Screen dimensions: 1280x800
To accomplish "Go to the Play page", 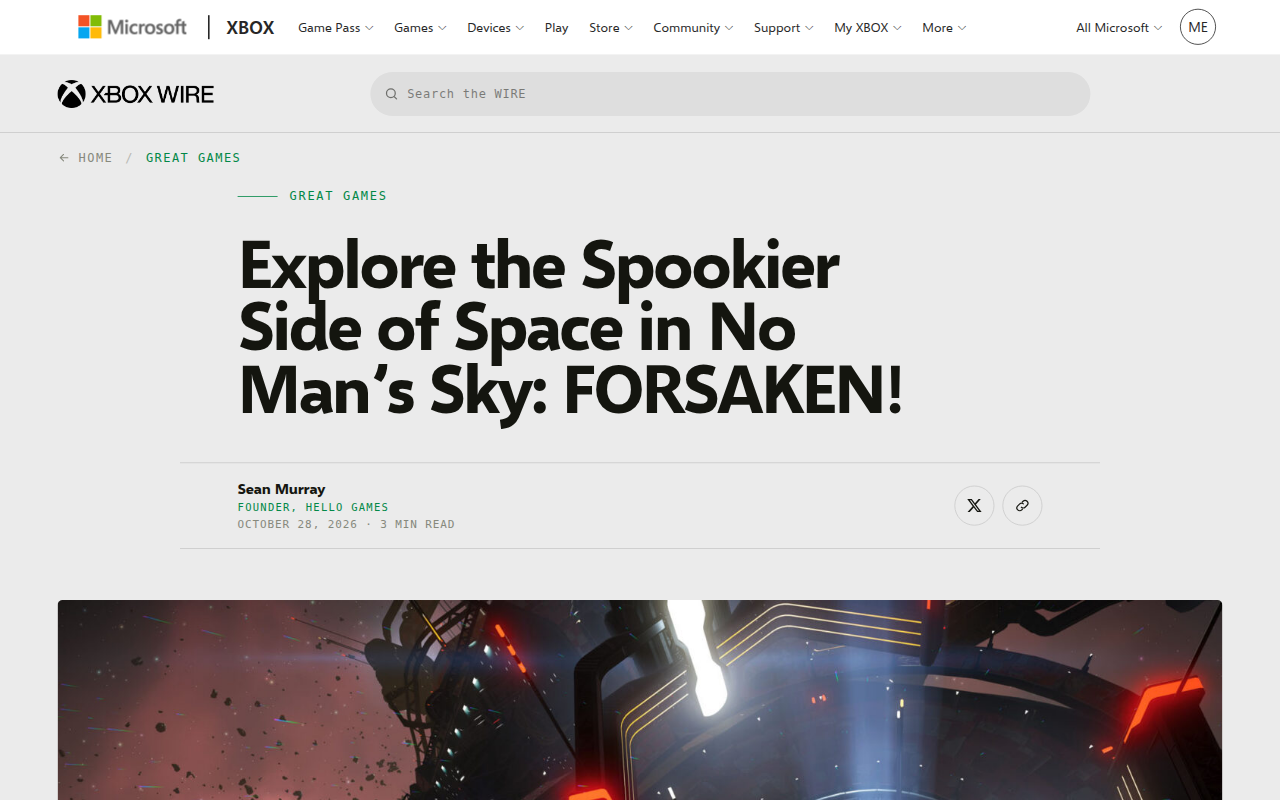I will pyautogui.click(x=557, y=28).
